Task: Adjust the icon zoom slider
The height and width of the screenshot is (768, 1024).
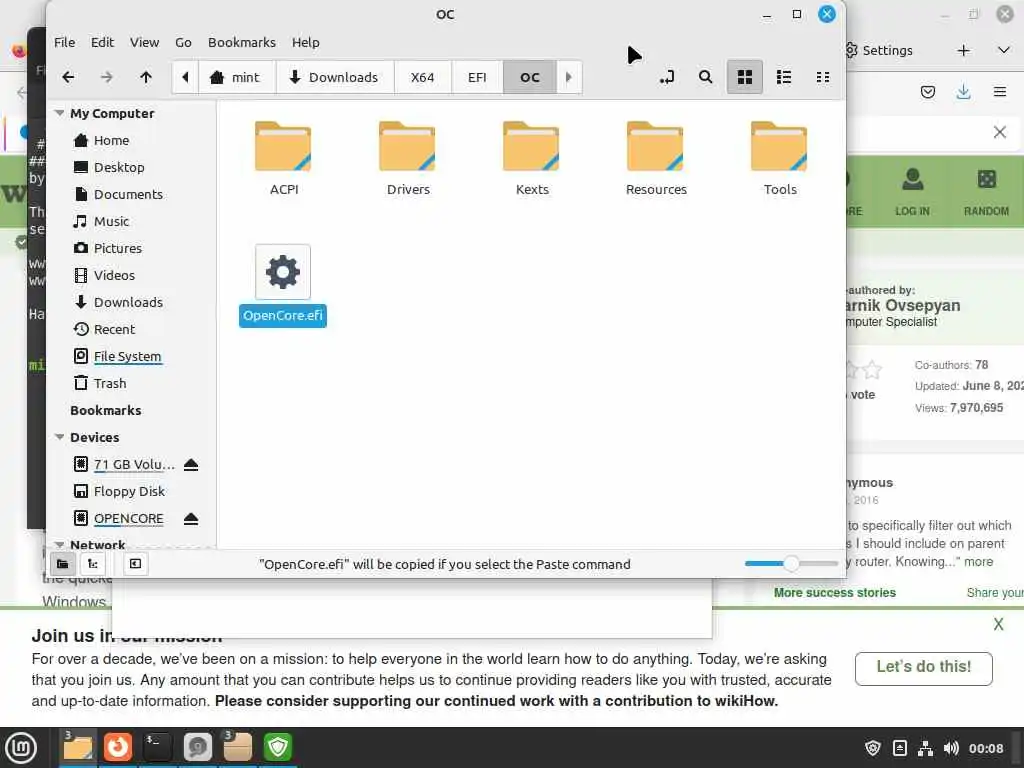Action: pos(791,564)
